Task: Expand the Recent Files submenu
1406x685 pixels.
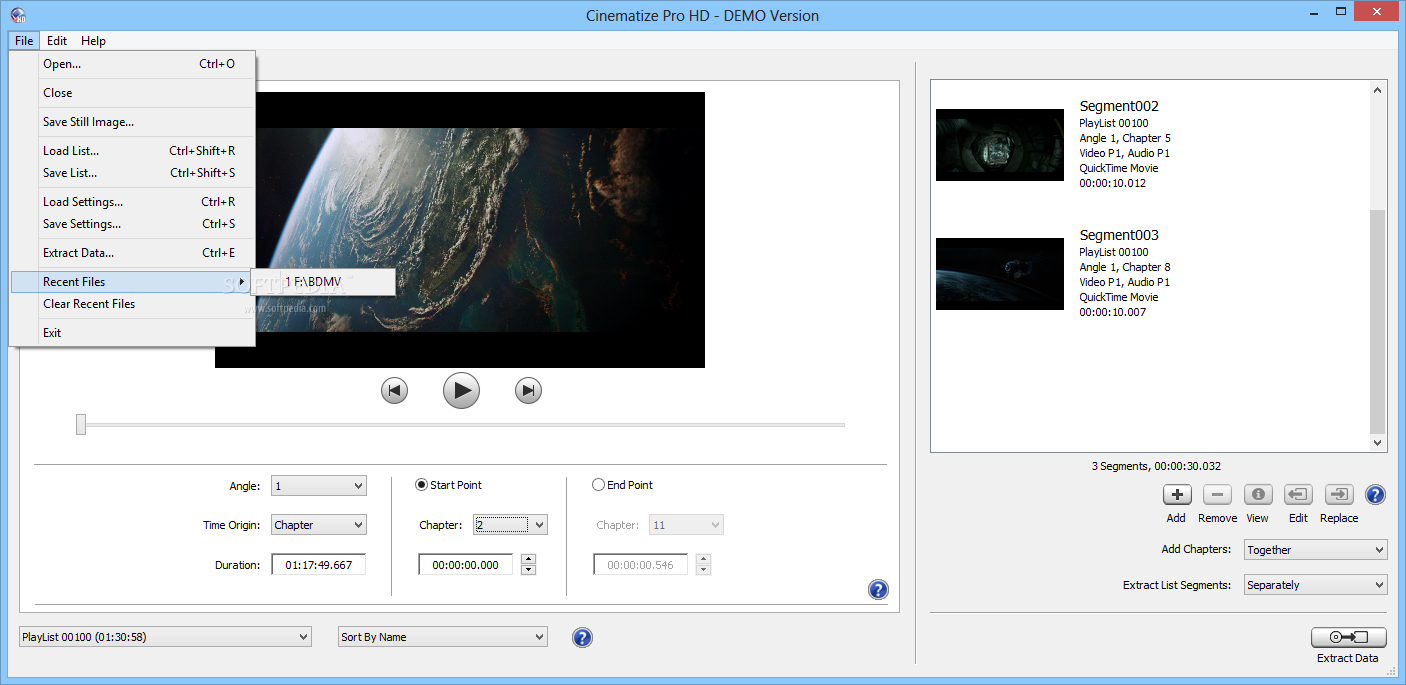Action: 132,282
